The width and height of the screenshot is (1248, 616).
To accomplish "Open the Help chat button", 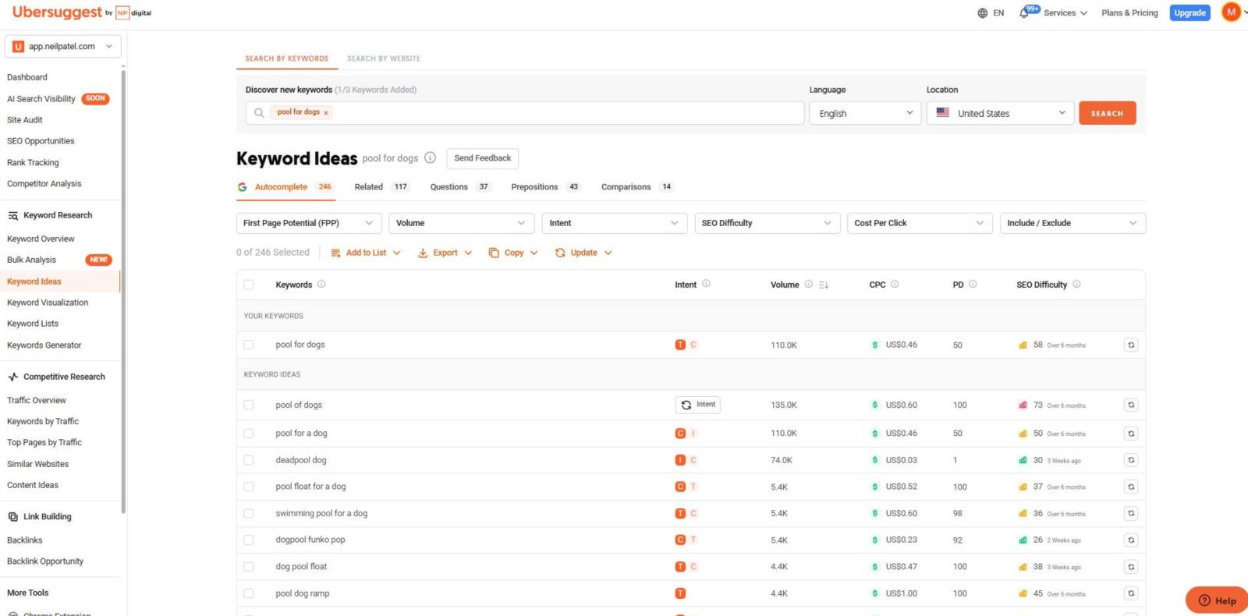I will point(1217,600).
